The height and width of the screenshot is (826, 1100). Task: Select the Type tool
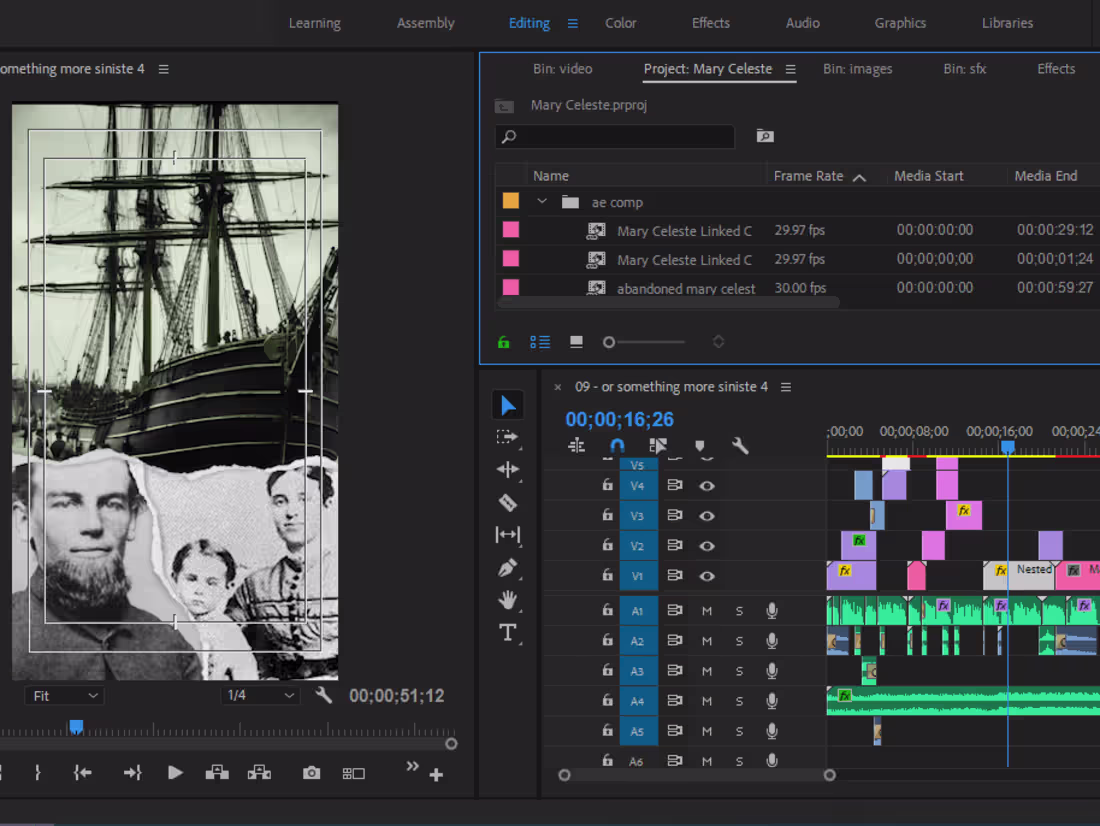508,632
